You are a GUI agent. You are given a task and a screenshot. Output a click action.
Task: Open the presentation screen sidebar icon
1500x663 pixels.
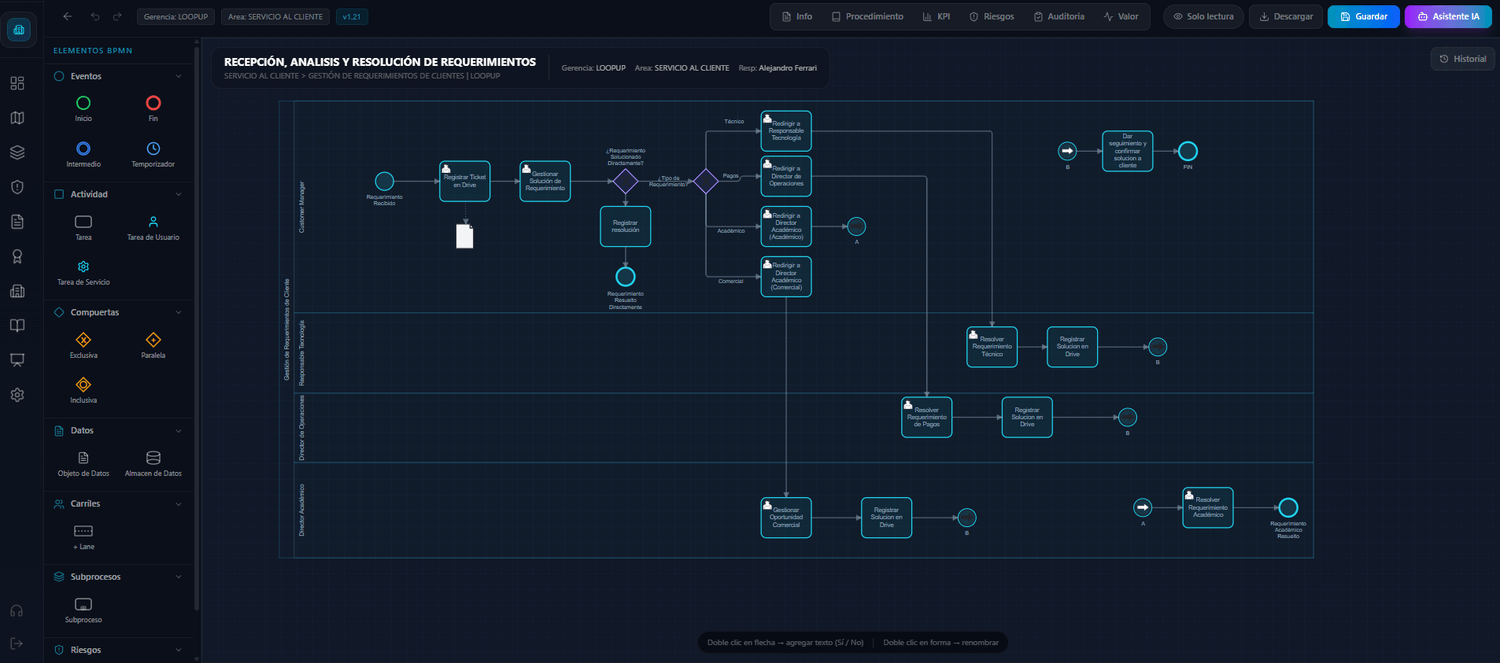click(x=17, y=360)
